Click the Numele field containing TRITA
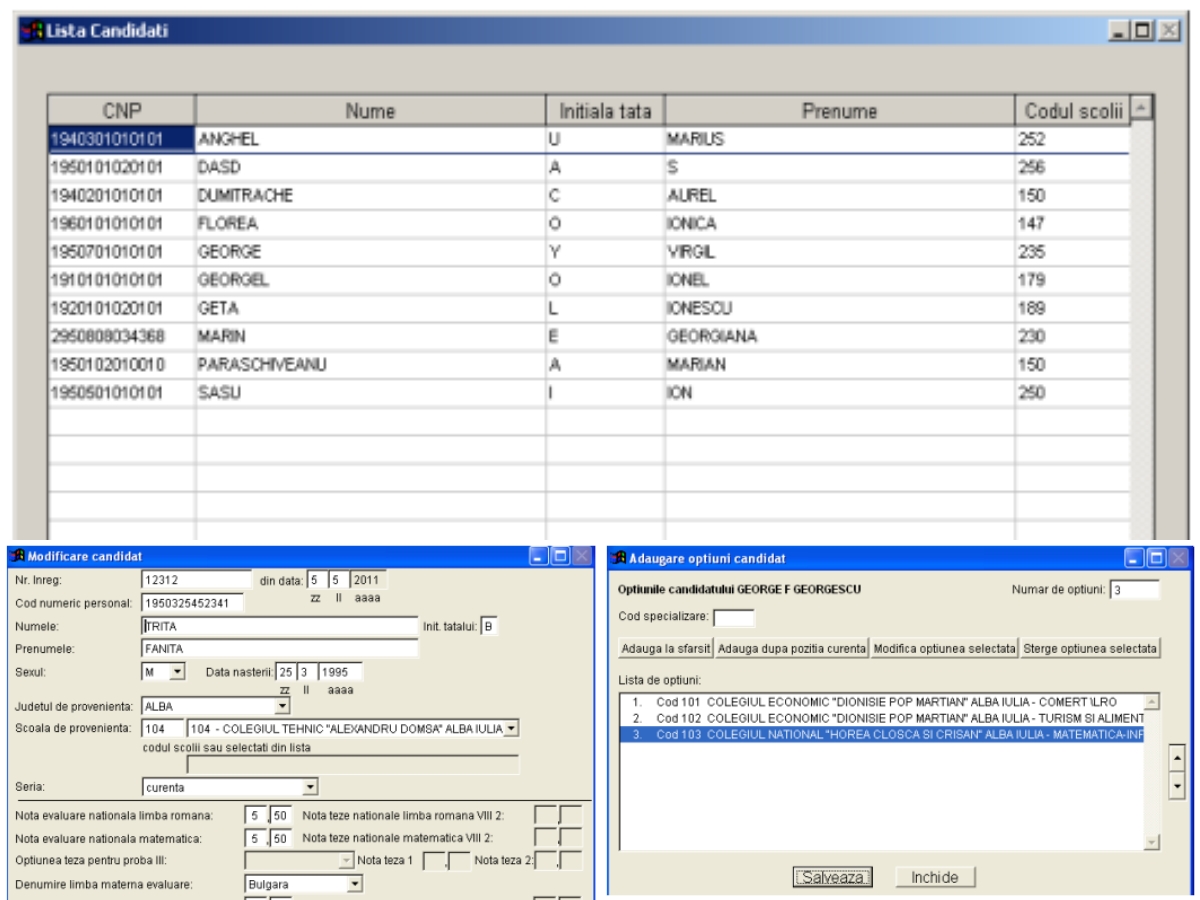Image resolution: width=1200 pixels, height=900 pixels. pyautogui.click(x=279, y=626)
